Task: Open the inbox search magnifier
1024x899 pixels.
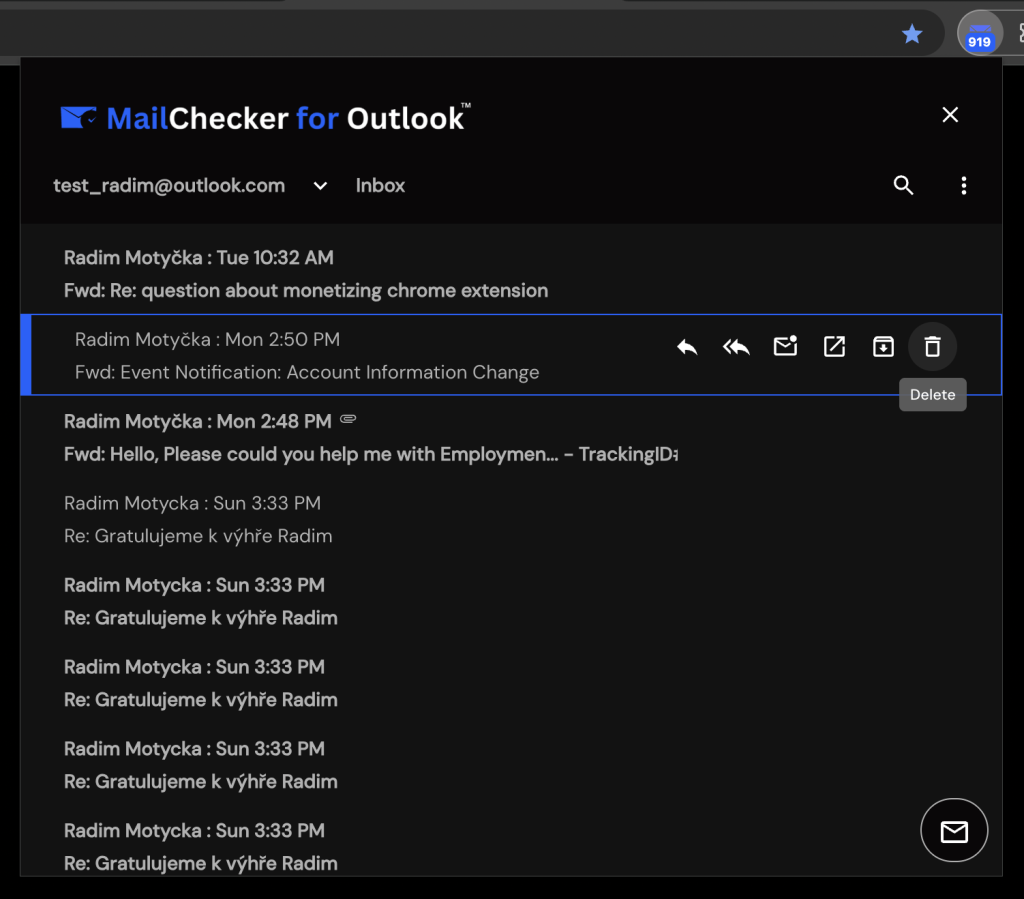Action: tap(903, 185)
